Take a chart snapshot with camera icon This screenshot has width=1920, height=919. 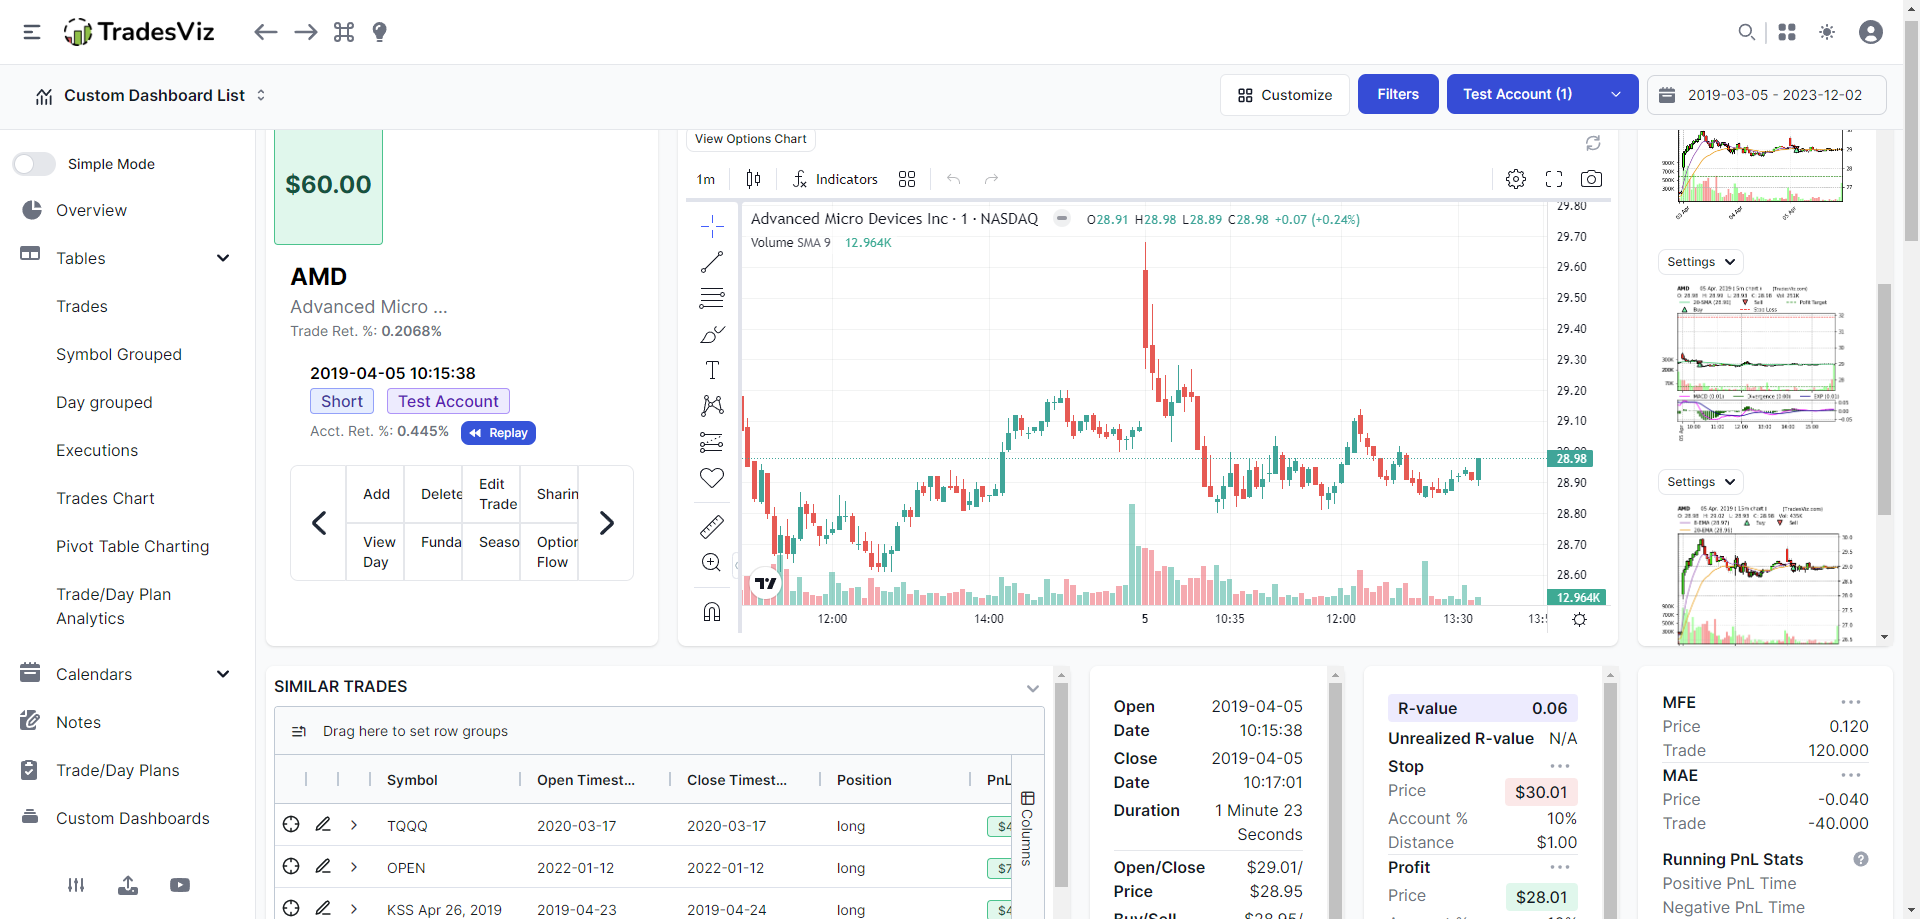(1591, 179)
